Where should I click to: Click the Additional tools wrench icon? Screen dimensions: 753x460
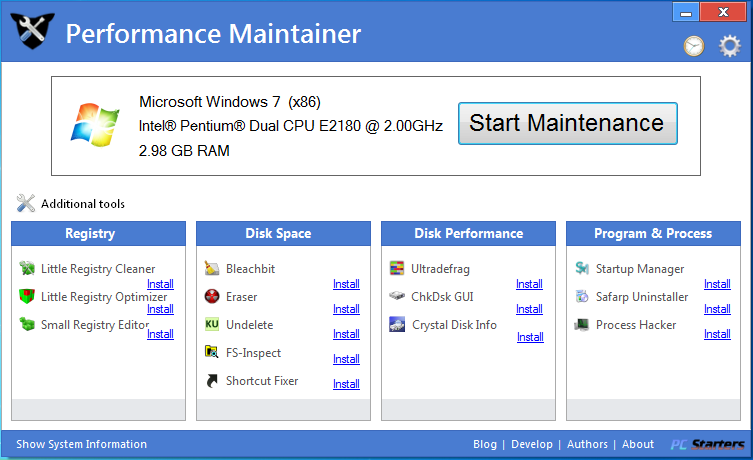click(25, 203)
